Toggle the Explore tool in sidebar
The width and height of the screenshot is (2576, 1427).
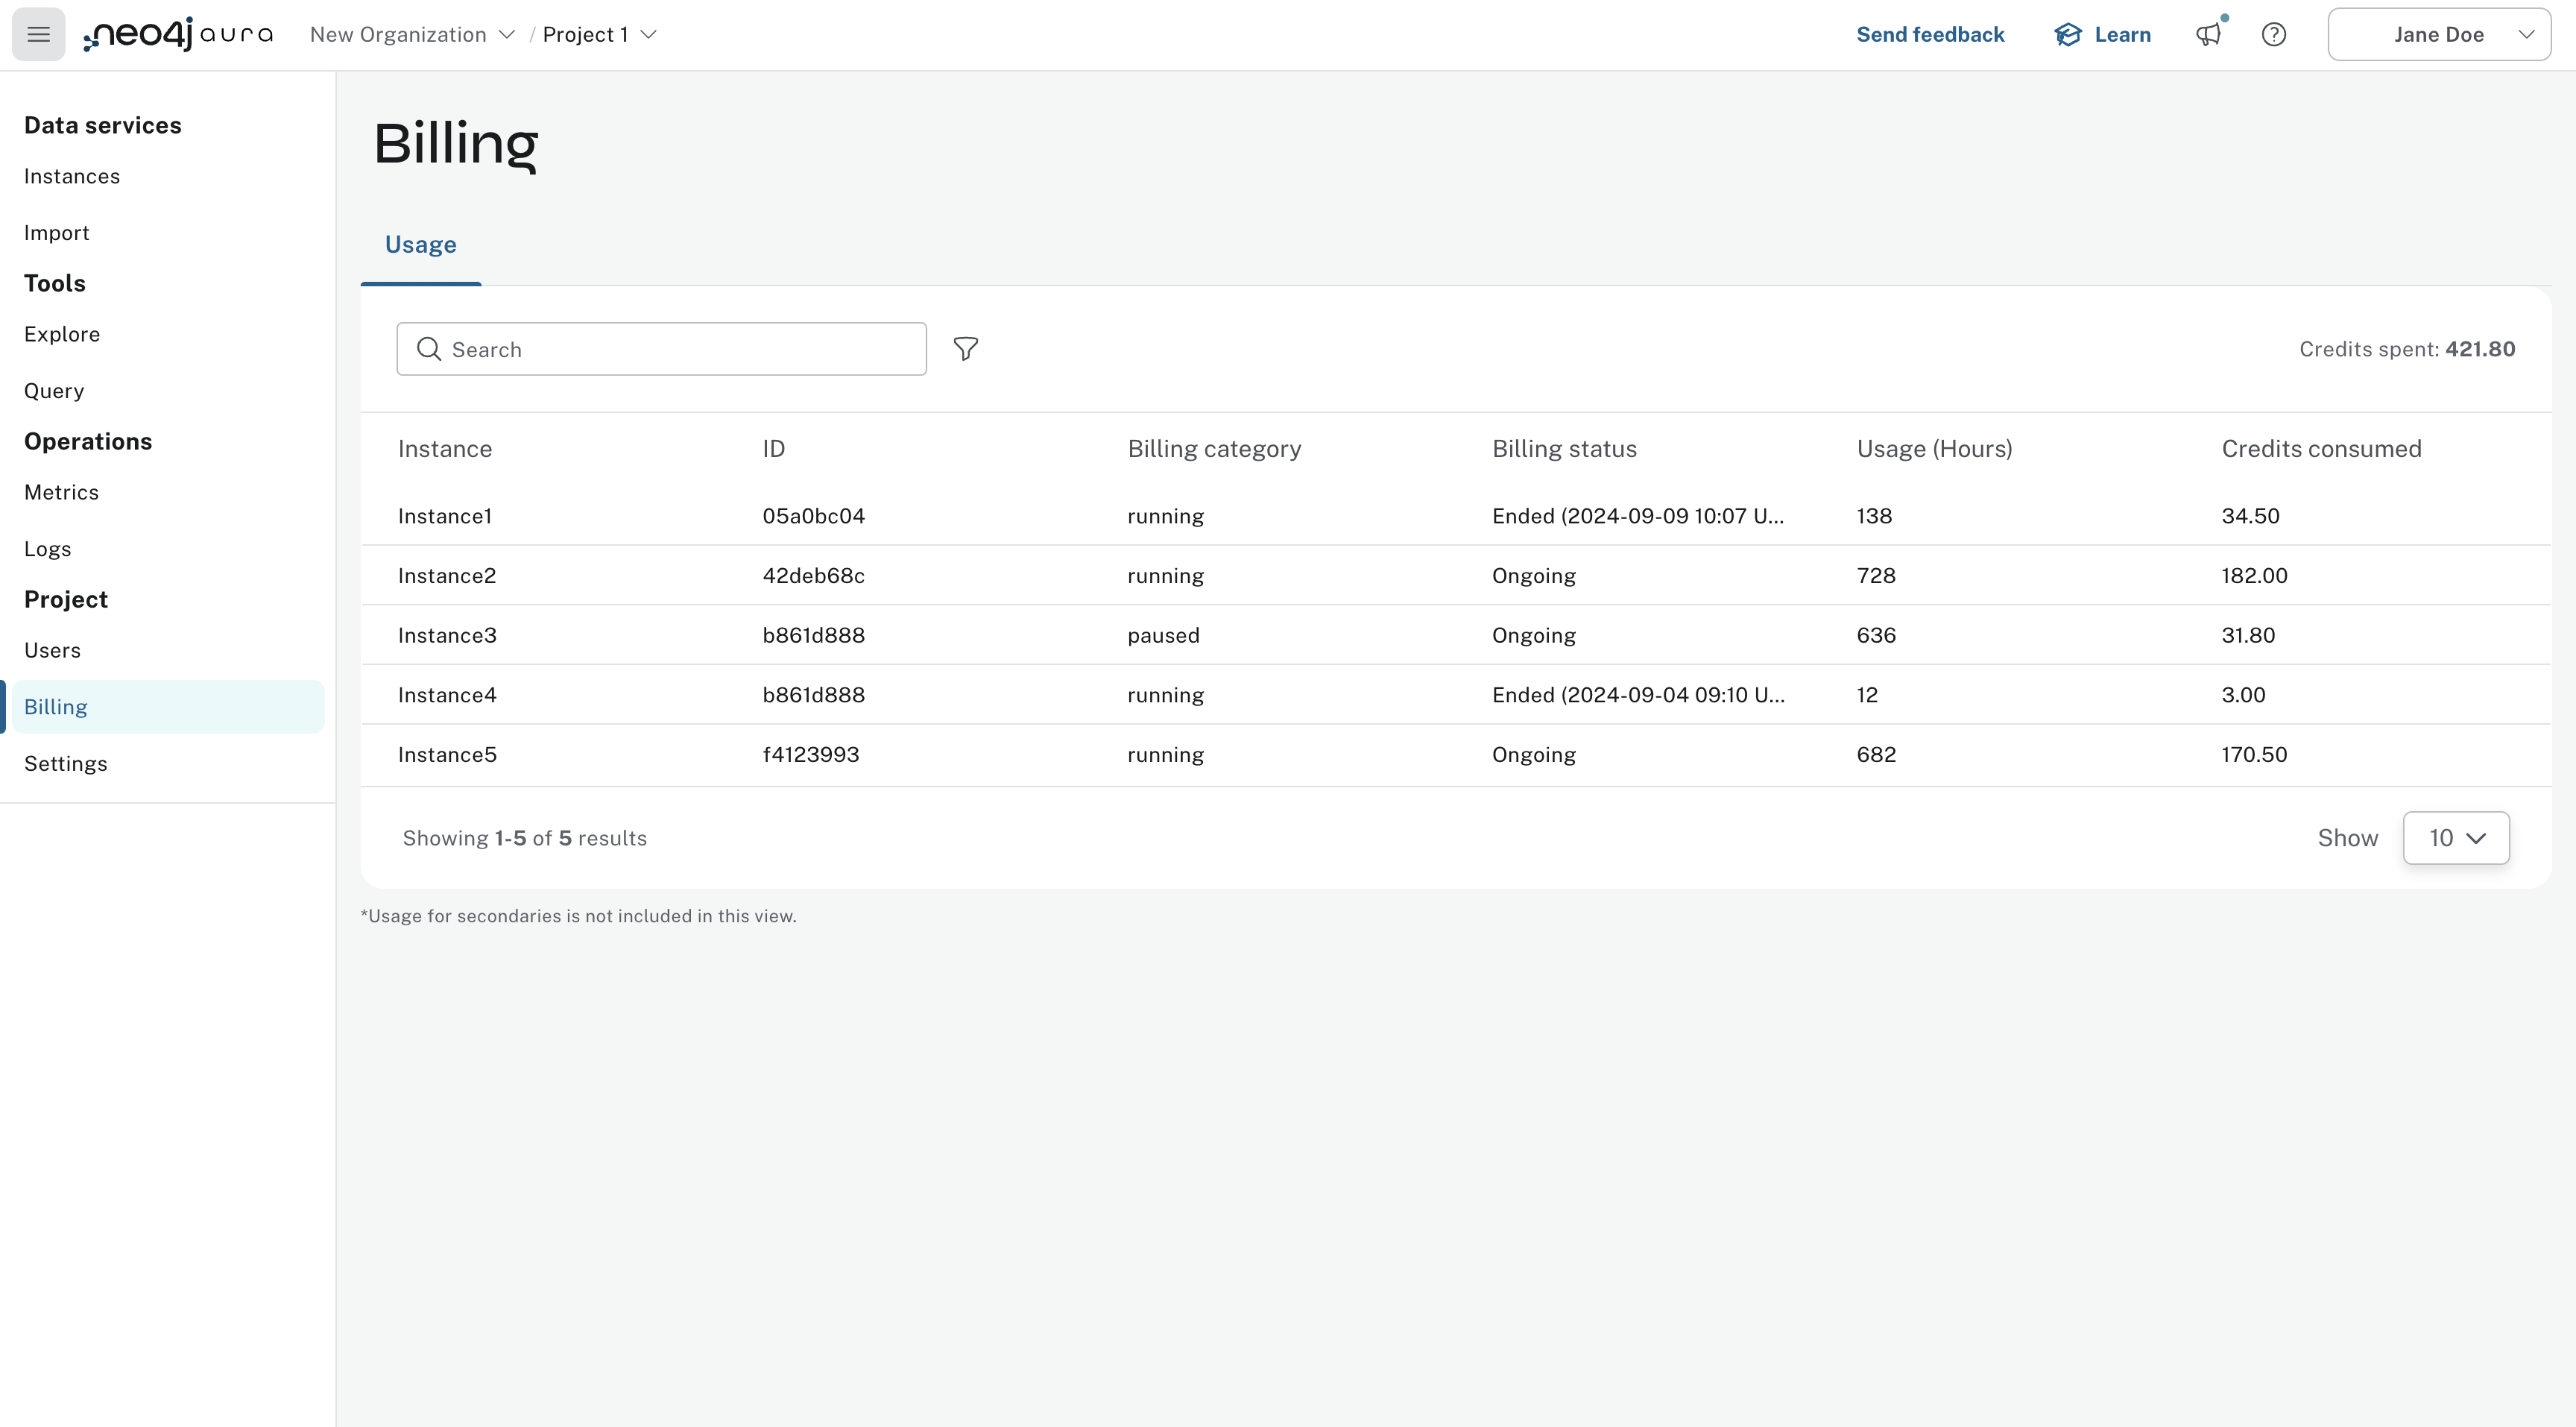61,333
